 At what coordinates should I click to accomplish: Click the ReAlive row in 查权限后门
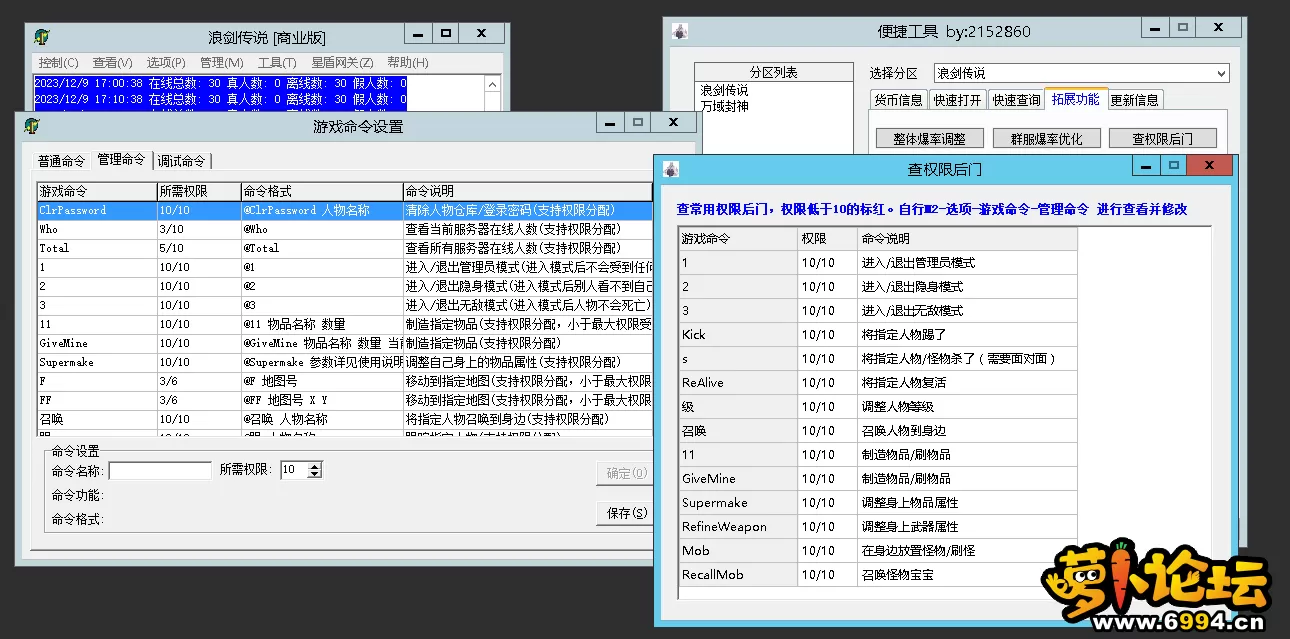pos(878,383)
